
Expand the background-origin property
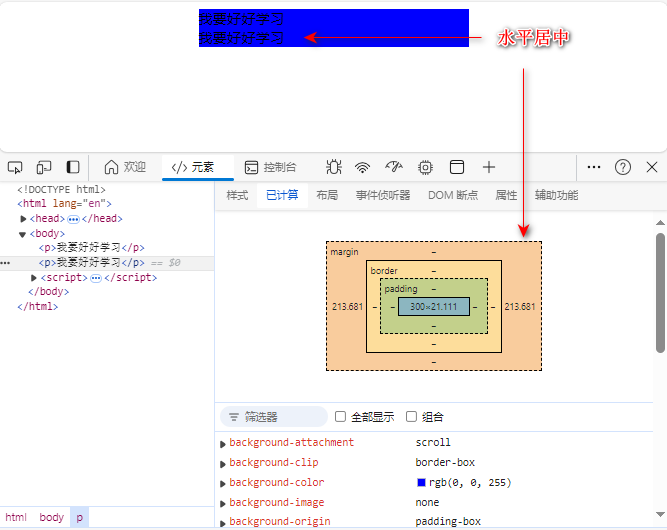pyautogui.click(x=222, y=523)
